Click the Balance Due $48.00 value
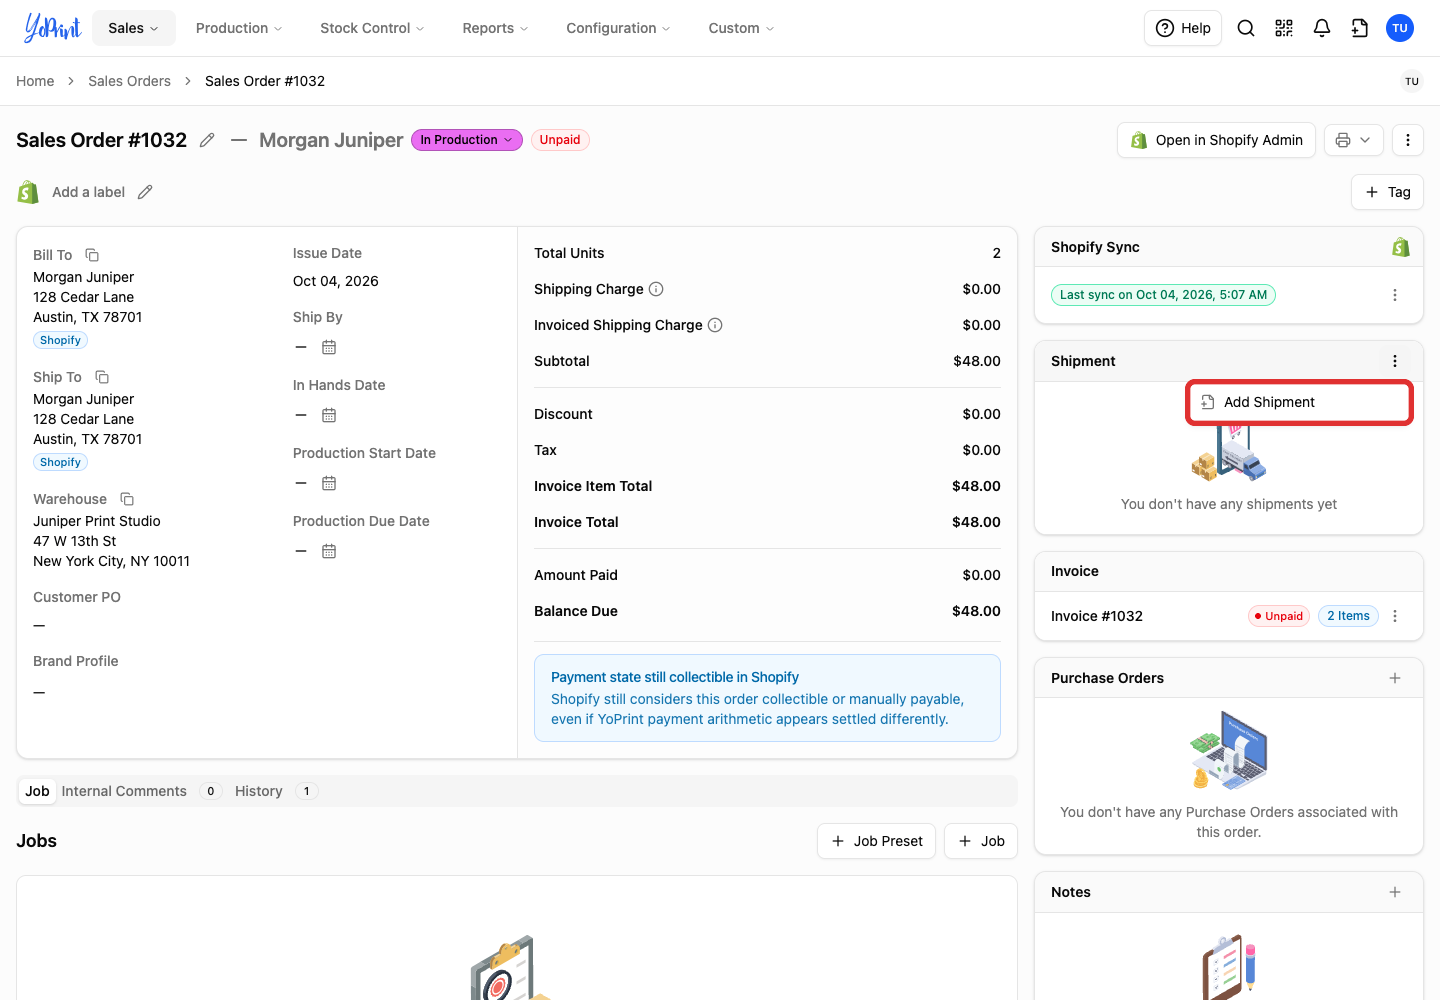 coord(976,611)
